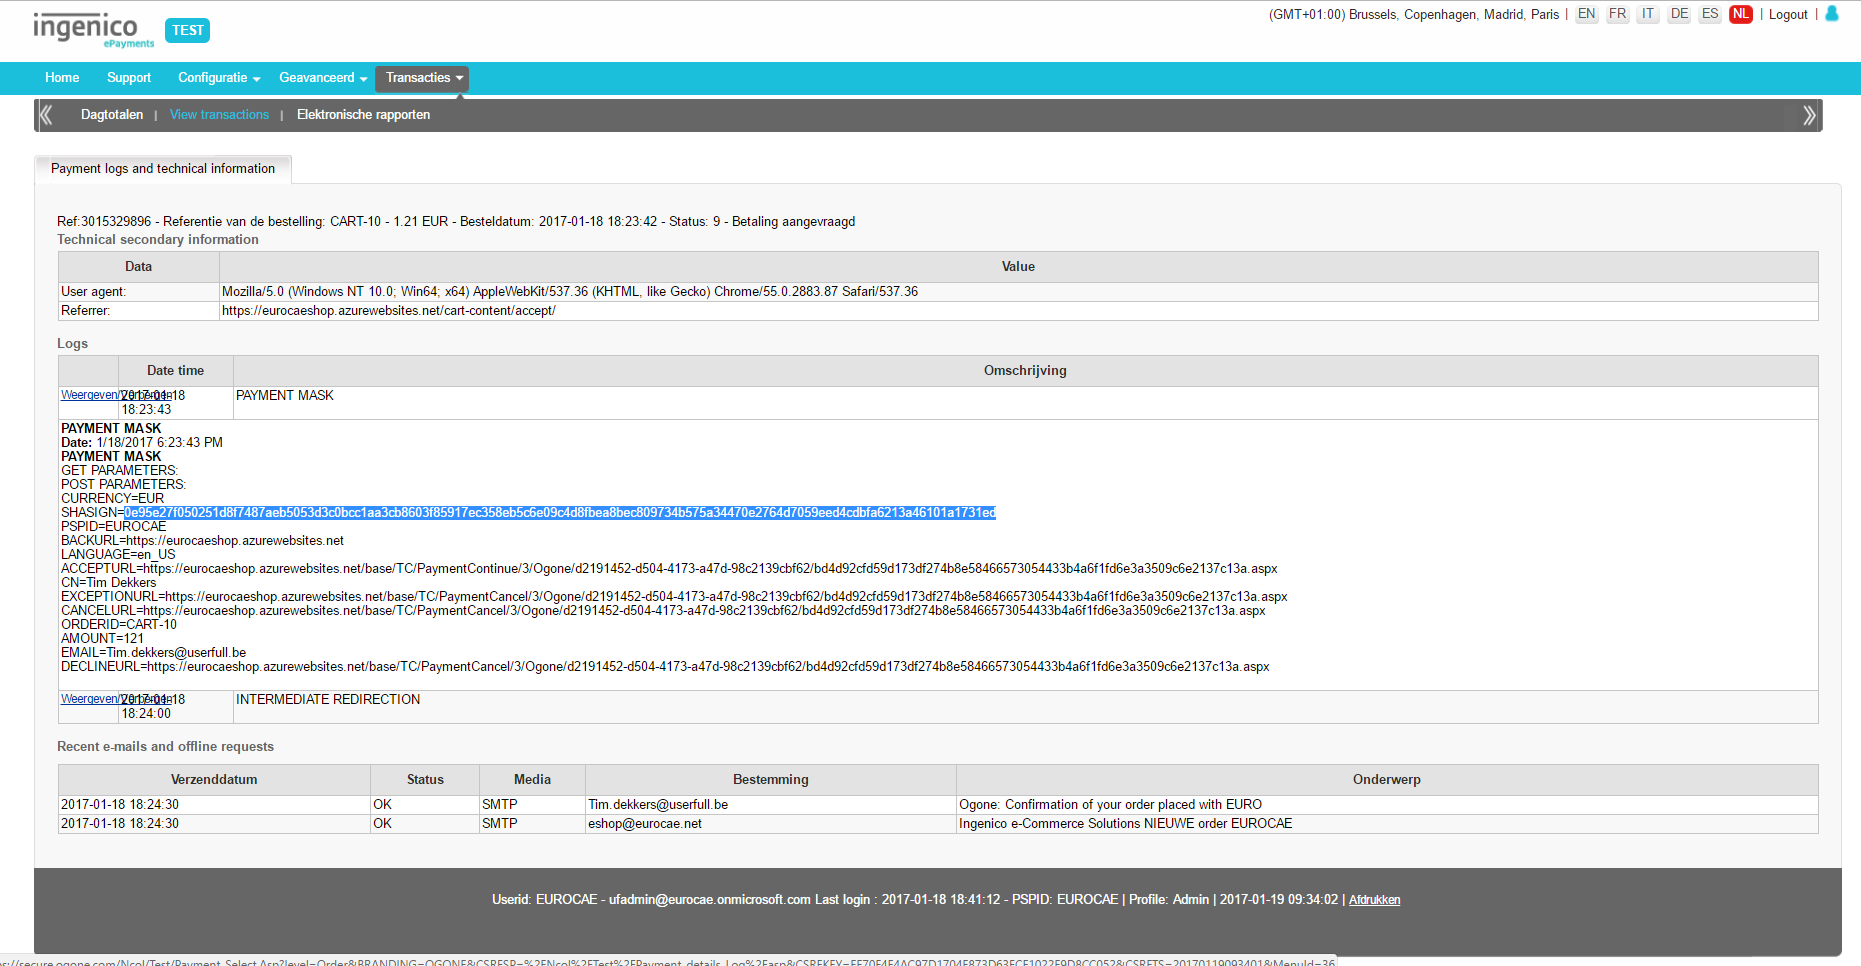
Task: Click the Referrer URL value cell
Action: 1018,311
